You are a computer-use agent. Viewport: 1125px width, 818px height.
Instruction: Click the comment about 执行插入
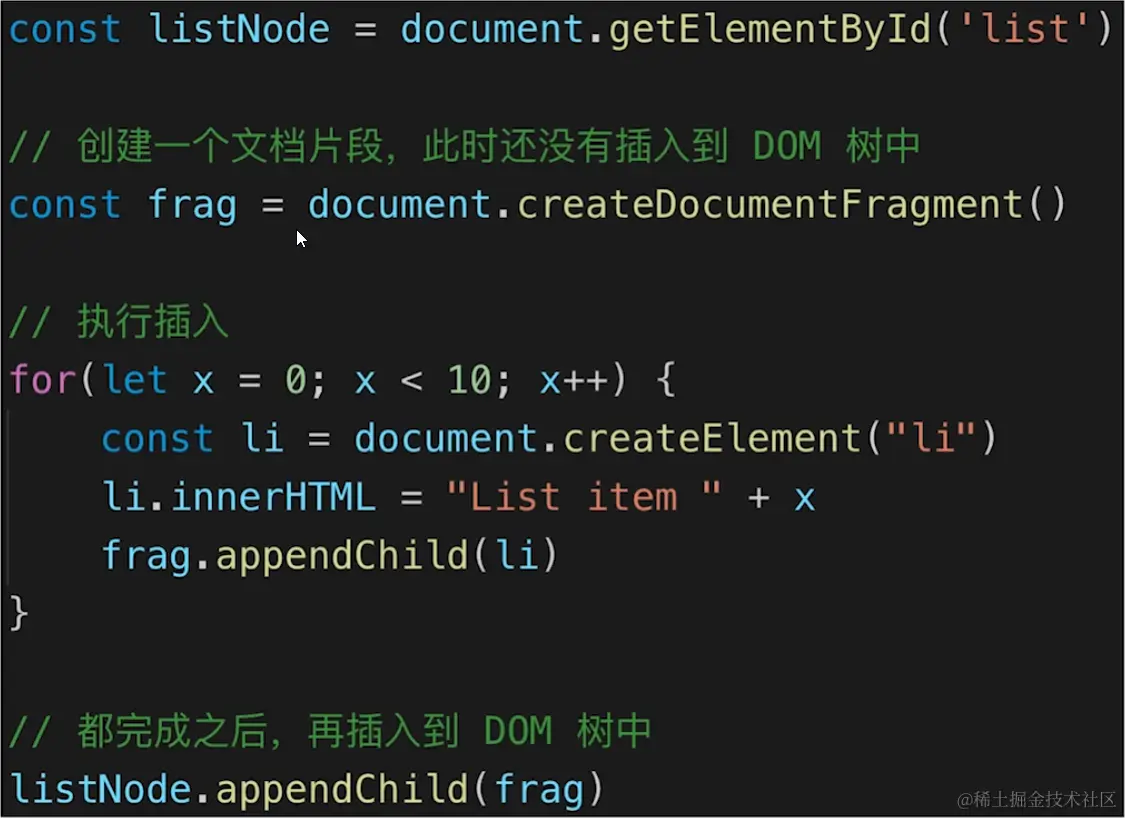point(119,321)
